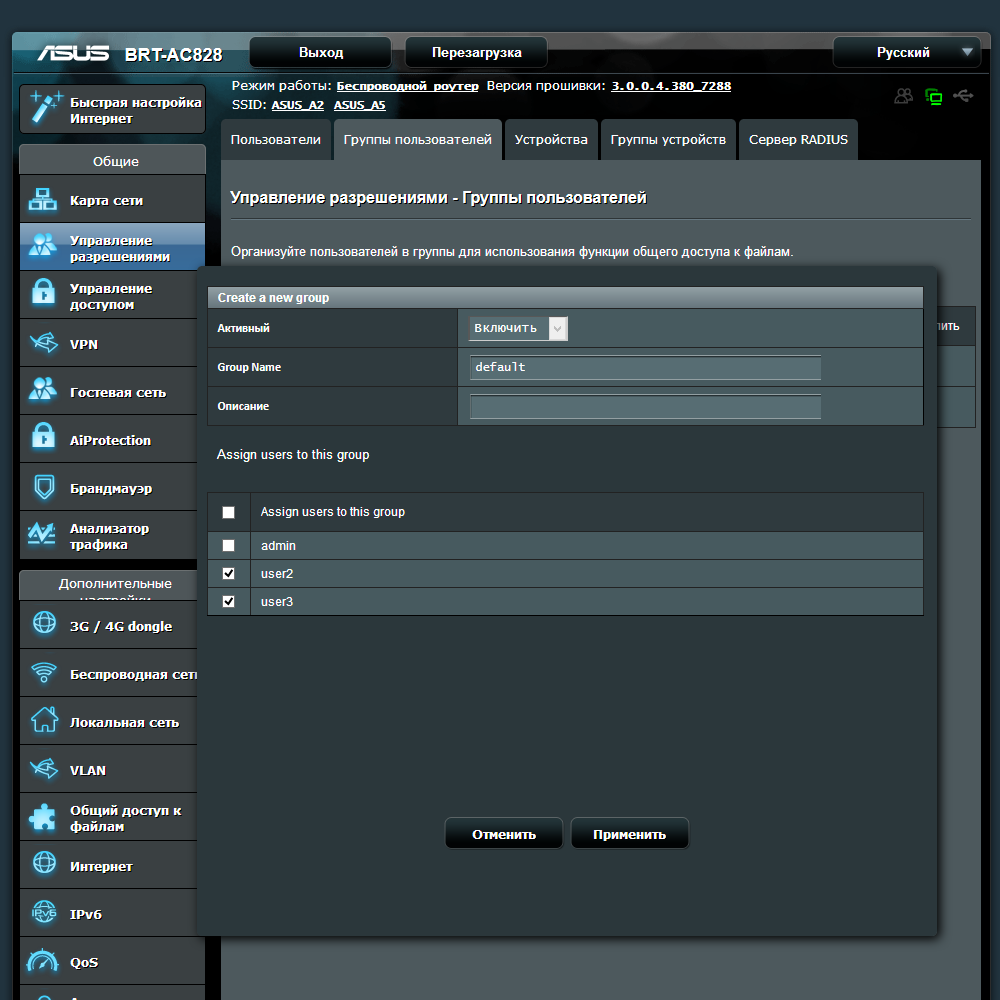Click the user2 name text
The width and height of the screenshot is (1000, 1000).
point(277,574)
